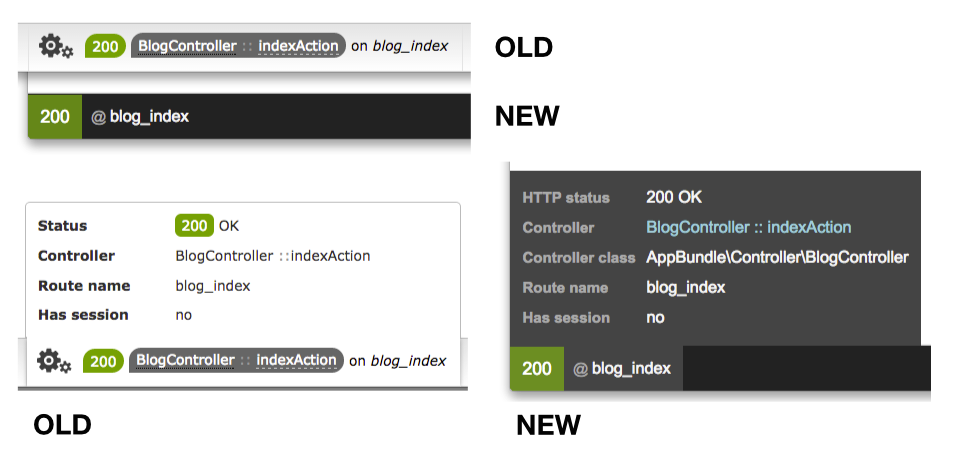Viewport: 954px width, 457px height.
Task: Select @ blog_index in the bottom dark toolbar
Action: pyautogui.click(x=622, y=368)
